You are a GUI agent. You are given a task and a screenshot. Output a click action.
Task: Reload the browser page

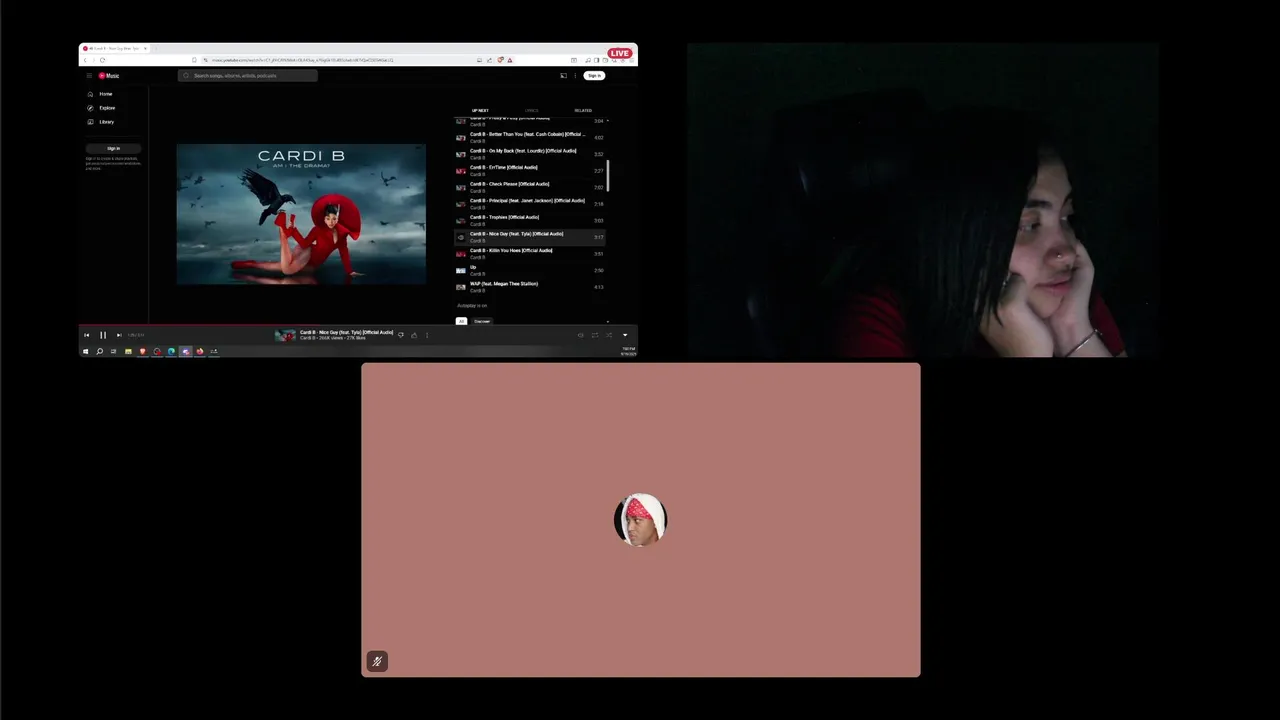(102, 60)
